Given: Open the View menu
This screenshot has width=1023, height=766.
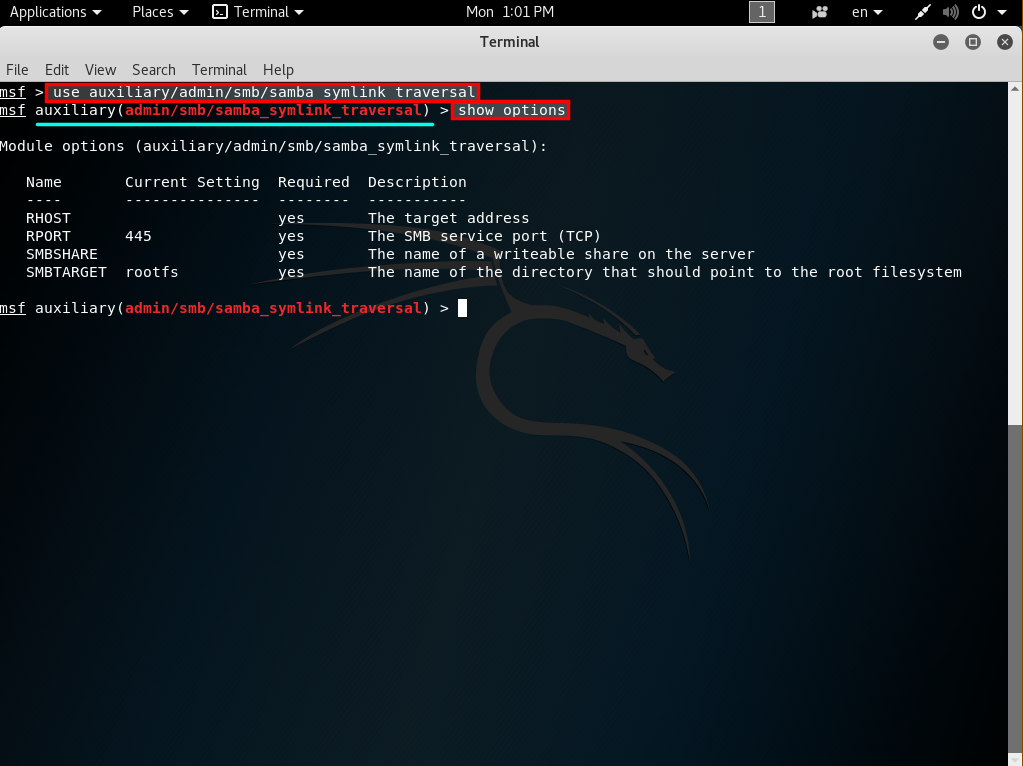Looking at the screenshot, I should point(100,70).
